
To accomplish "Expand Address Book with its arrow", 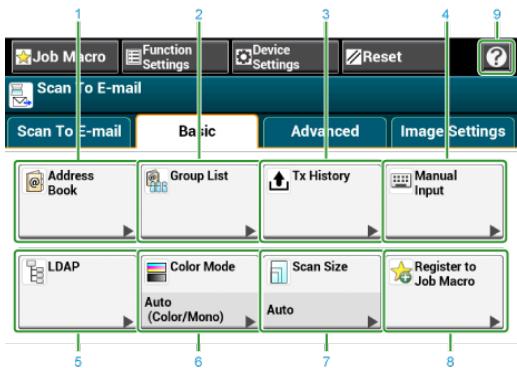I will pyautogui.click(x=128, y=231).
